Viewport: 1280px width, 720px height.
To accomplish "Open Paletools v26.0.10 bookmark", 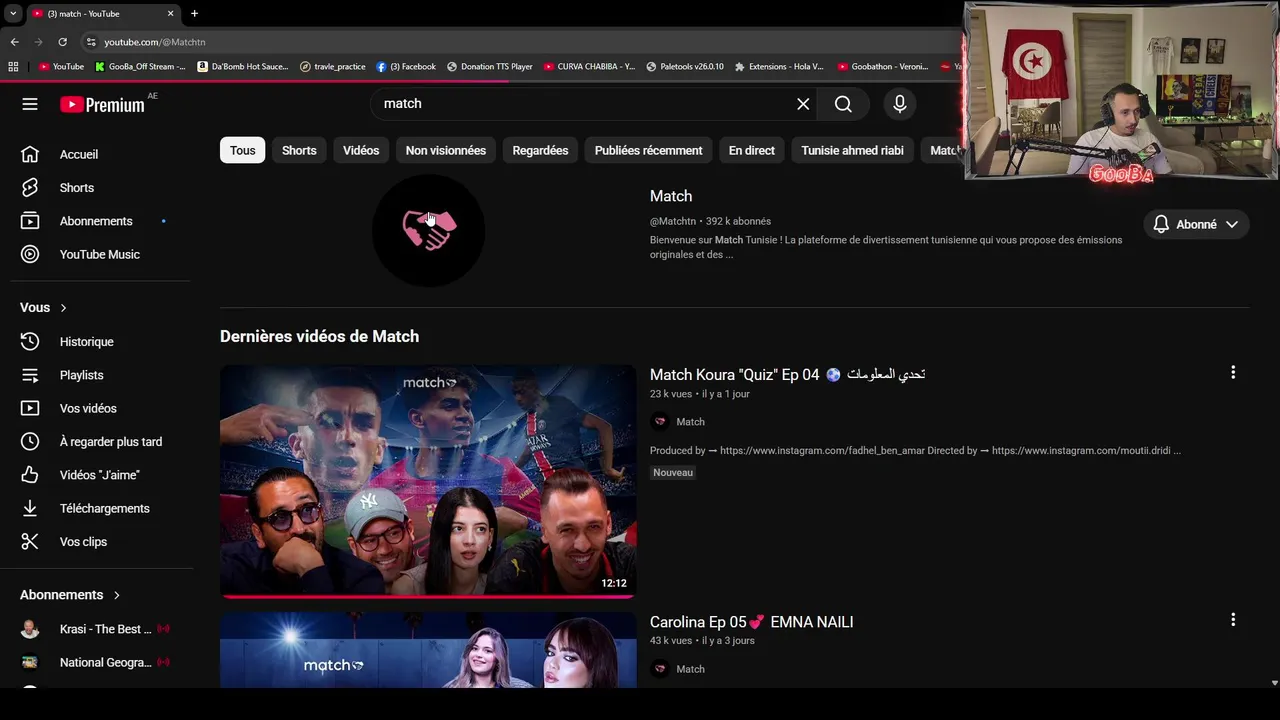I will pos(685,67).
